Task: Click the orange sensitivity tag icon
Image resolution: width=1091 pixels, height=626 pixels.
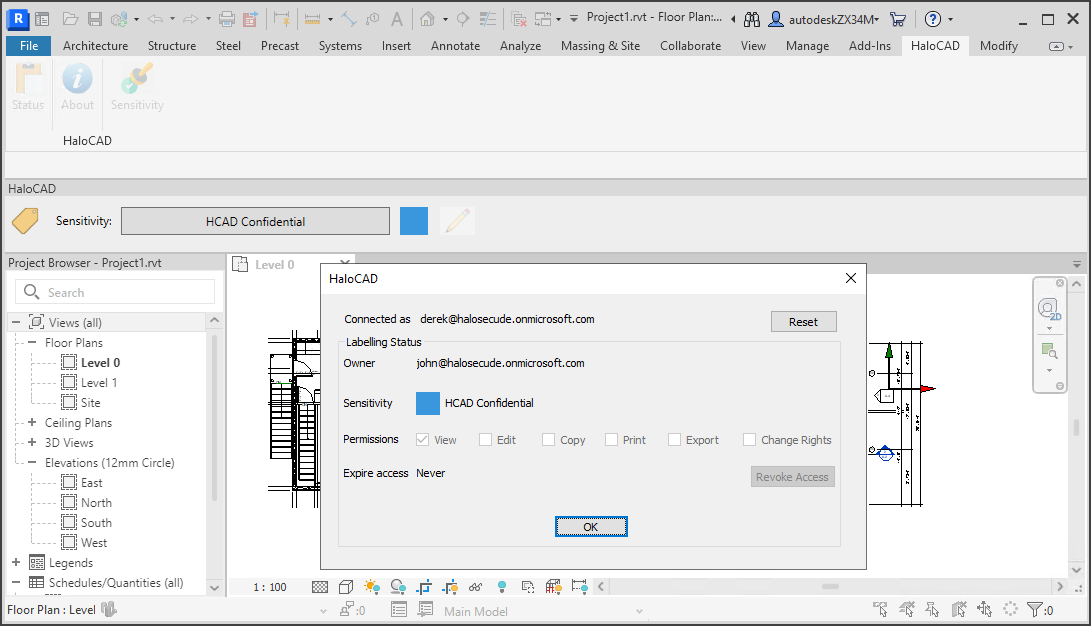Action: click(25, 221)
